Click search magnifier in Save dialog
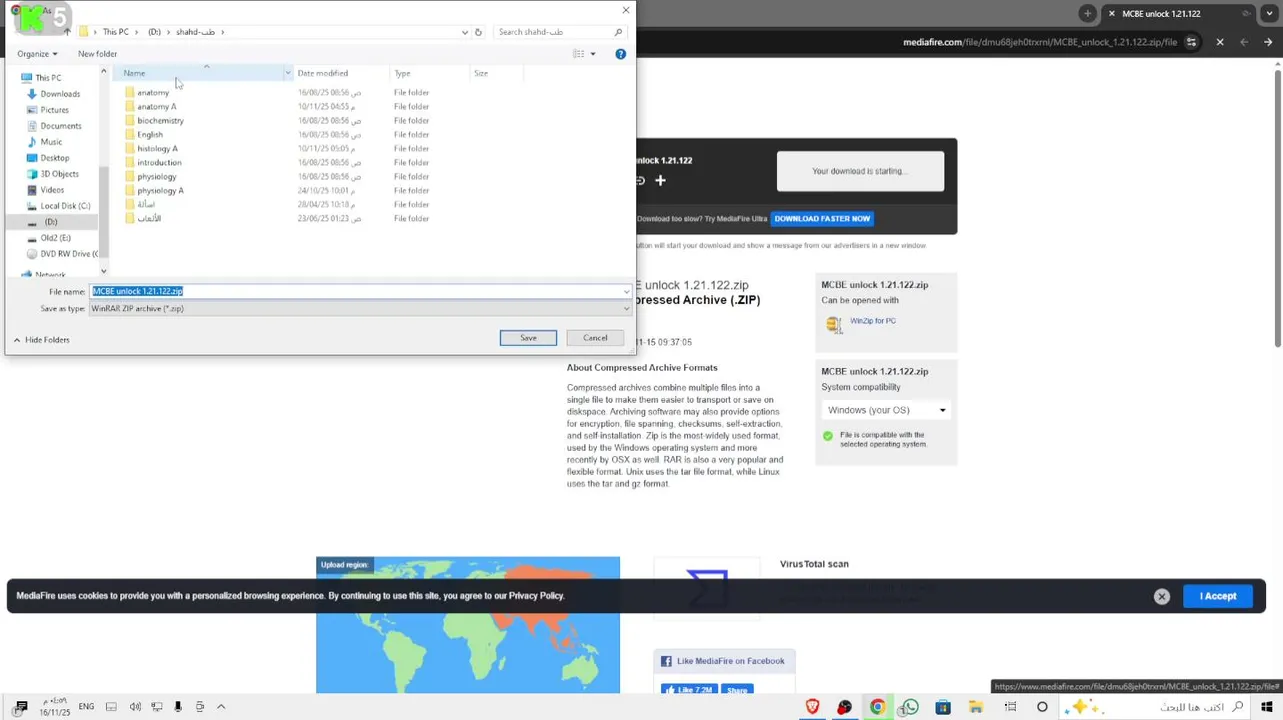 pos(618,32)
